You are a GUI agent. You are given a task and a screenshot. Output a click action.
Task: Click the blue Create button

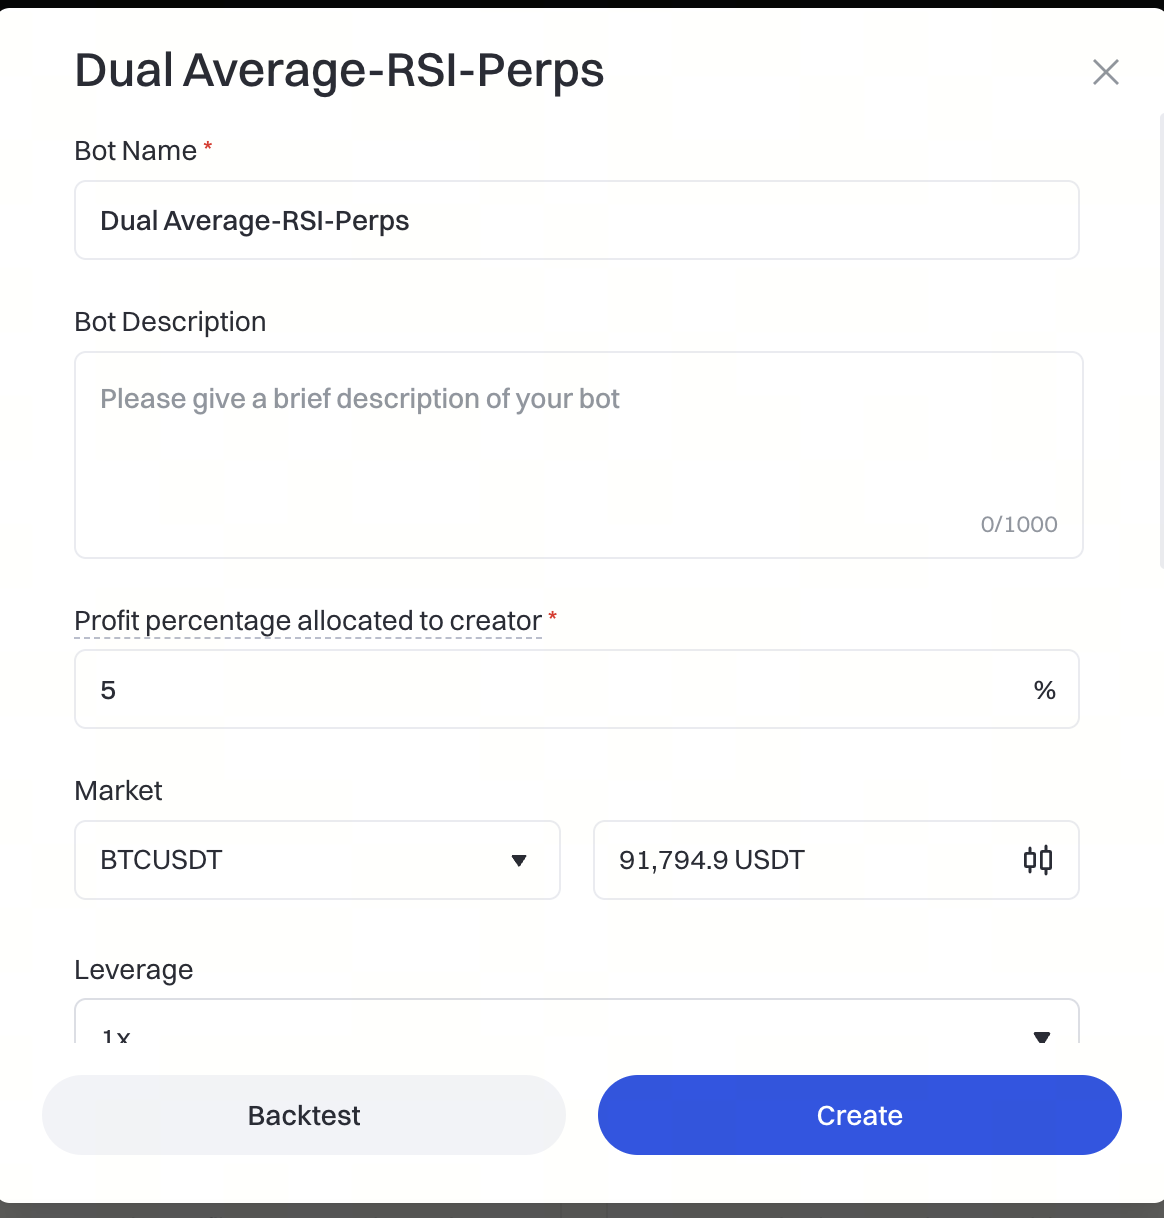point(859,1115)
